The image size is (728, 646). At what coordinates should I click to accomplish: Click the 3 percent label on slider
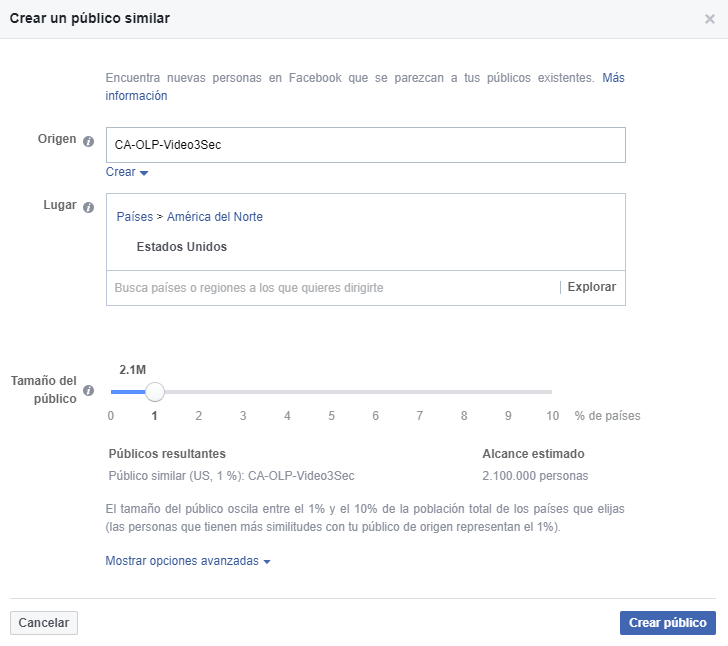(243, 416)
